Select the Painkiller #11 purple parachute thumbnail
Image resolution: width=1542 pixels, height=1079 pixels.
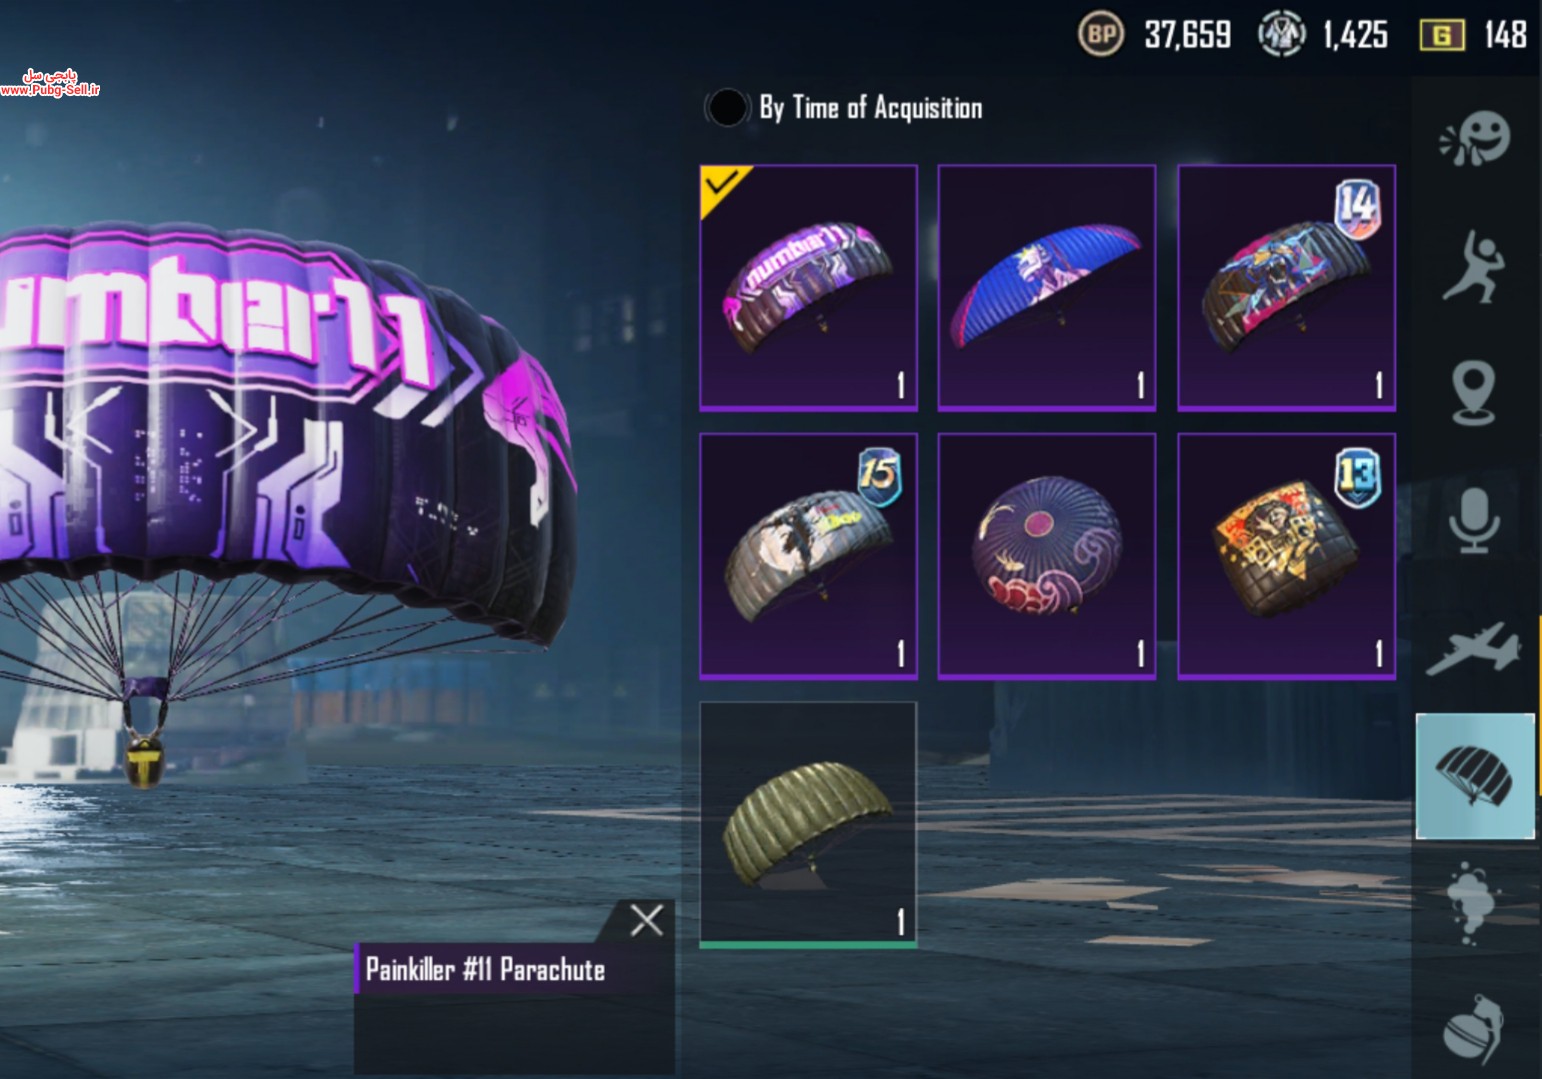click(808, 288)
